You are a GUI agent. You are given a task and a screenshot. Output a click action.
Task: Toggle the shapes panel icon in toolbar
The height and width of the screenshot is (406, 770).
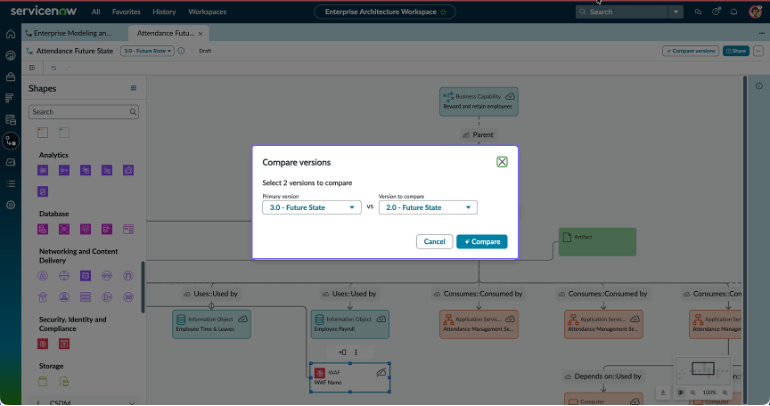tap(32, 68)
